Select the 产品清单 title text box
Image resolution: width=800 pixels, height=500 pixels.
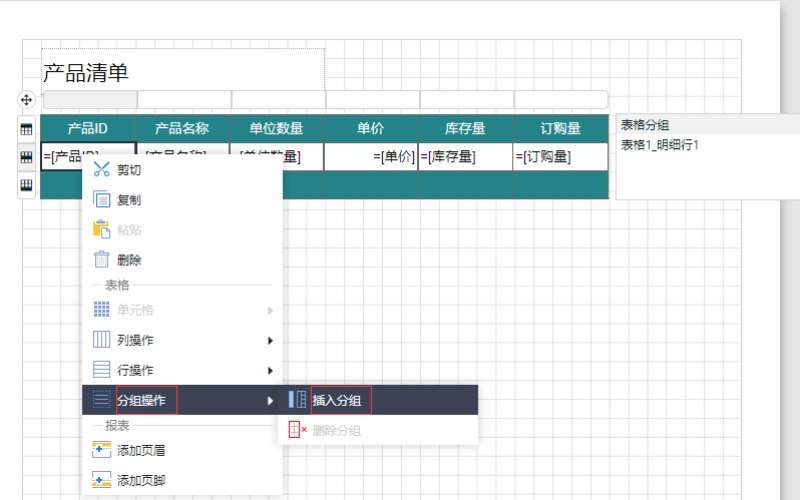(183, 69)
